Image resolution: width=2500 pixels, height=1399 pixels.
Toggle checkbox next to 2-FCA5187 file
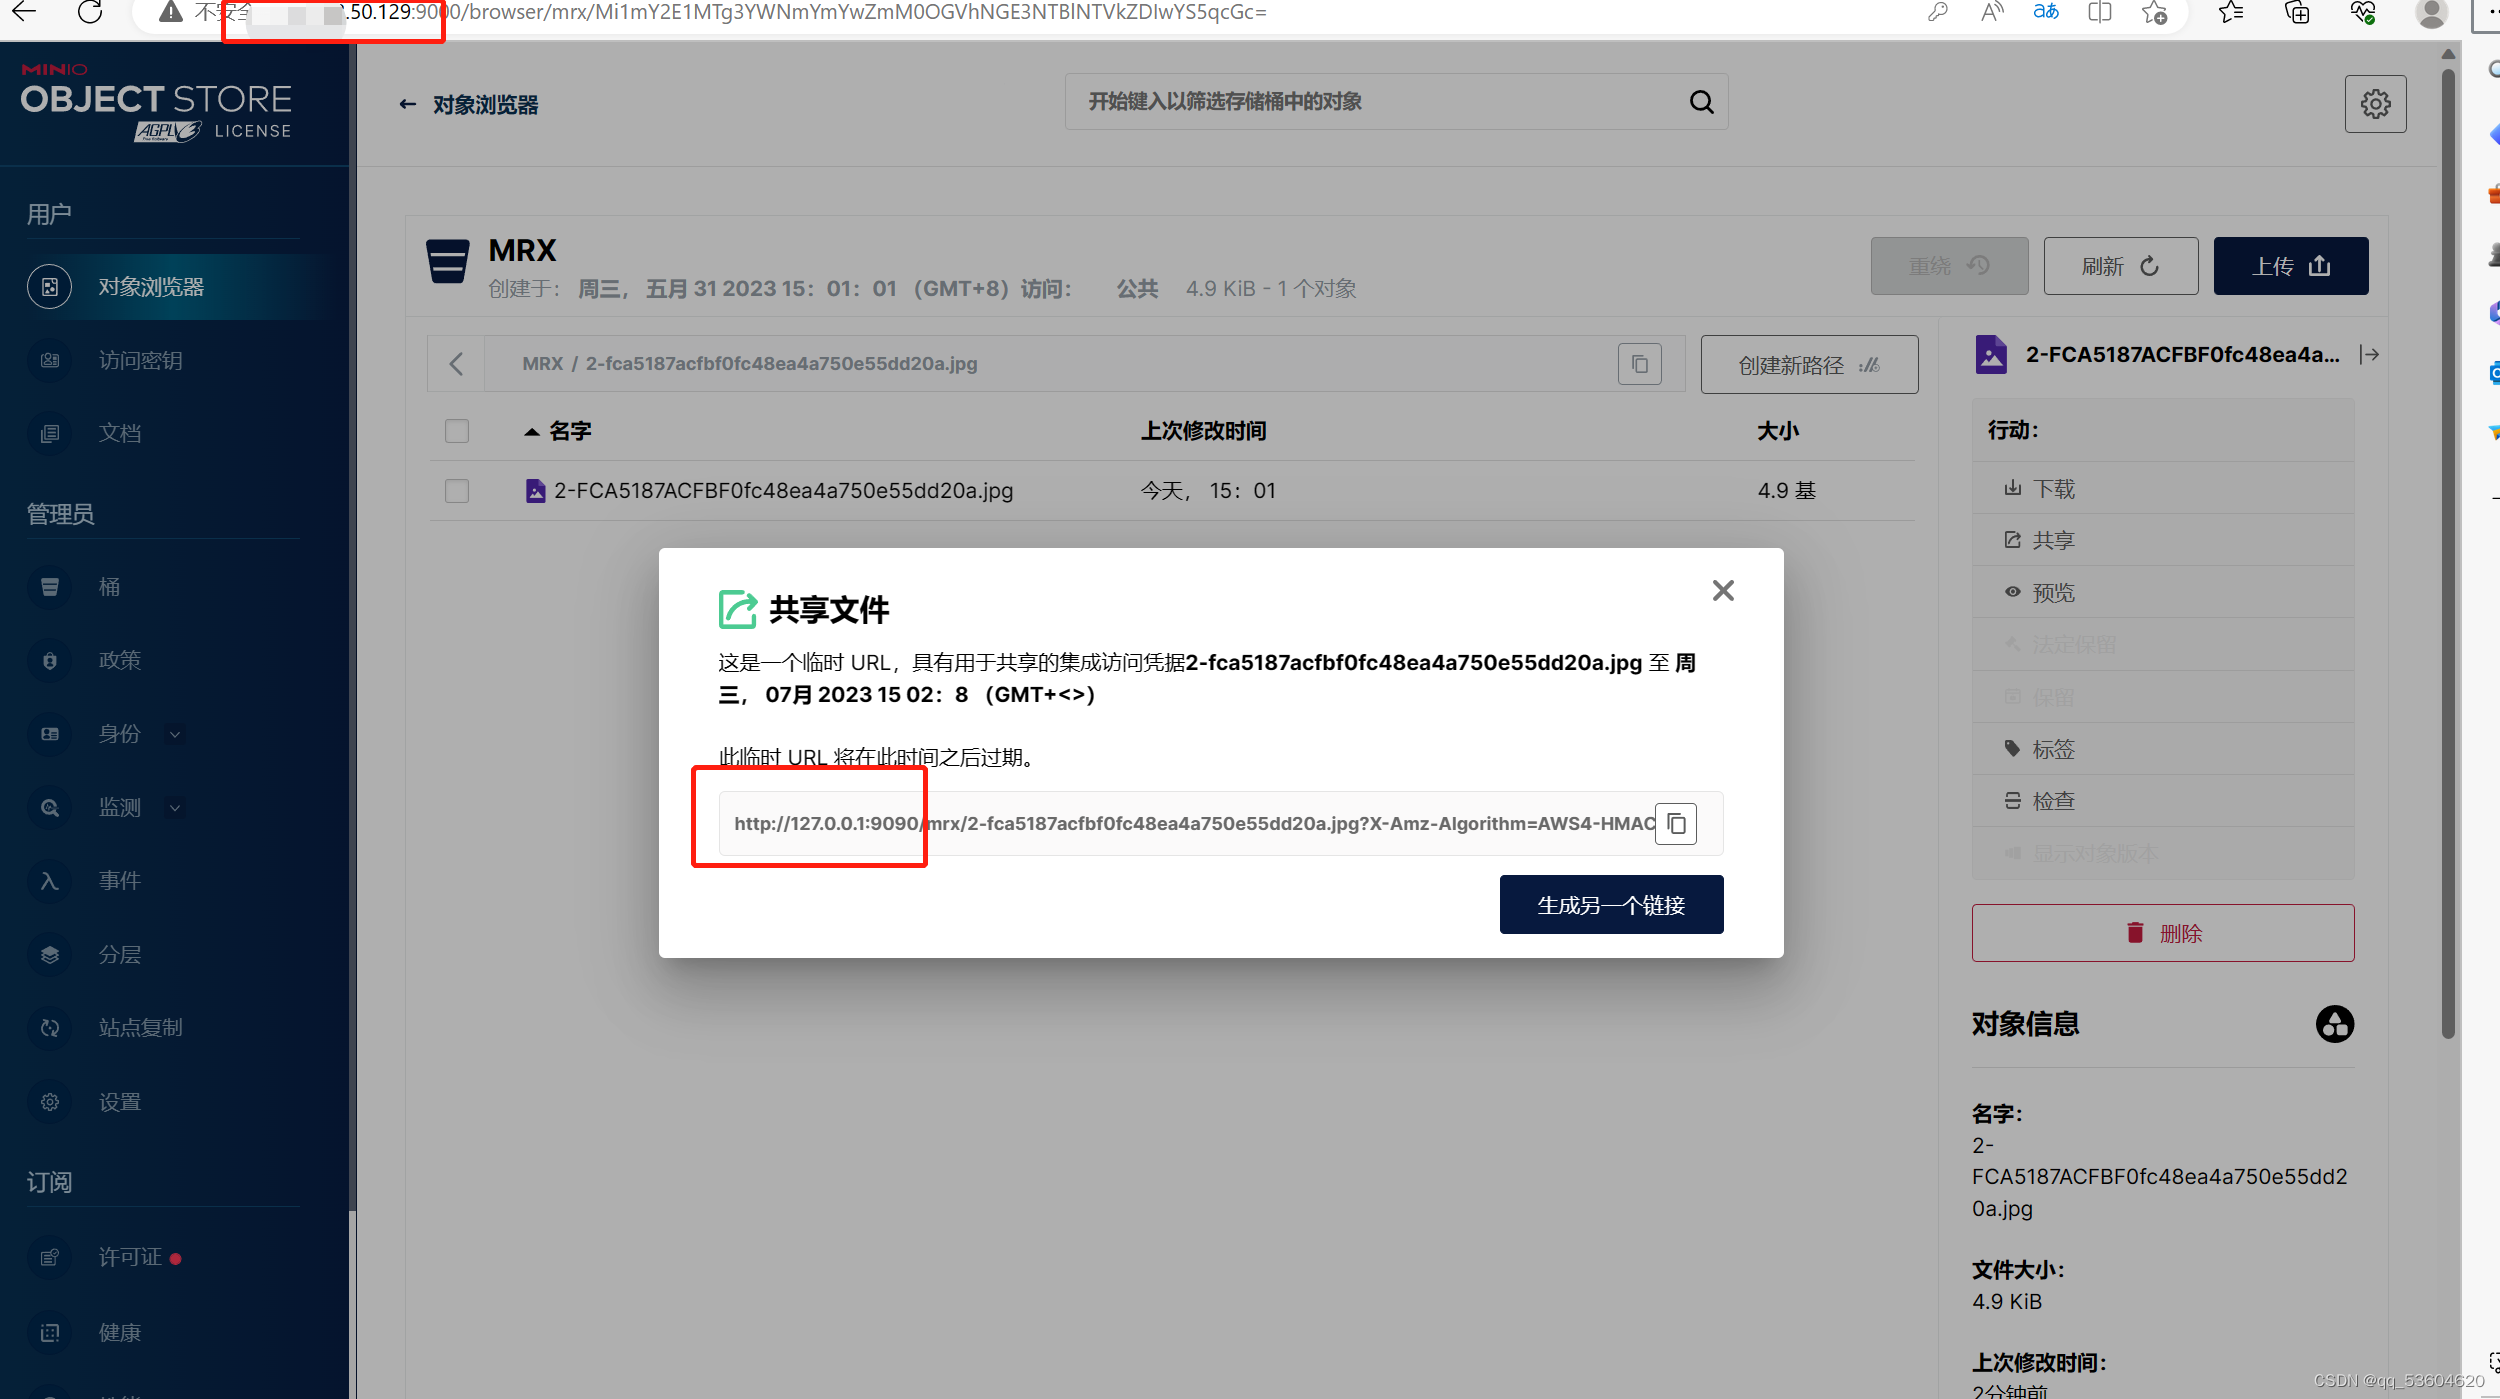457,491
